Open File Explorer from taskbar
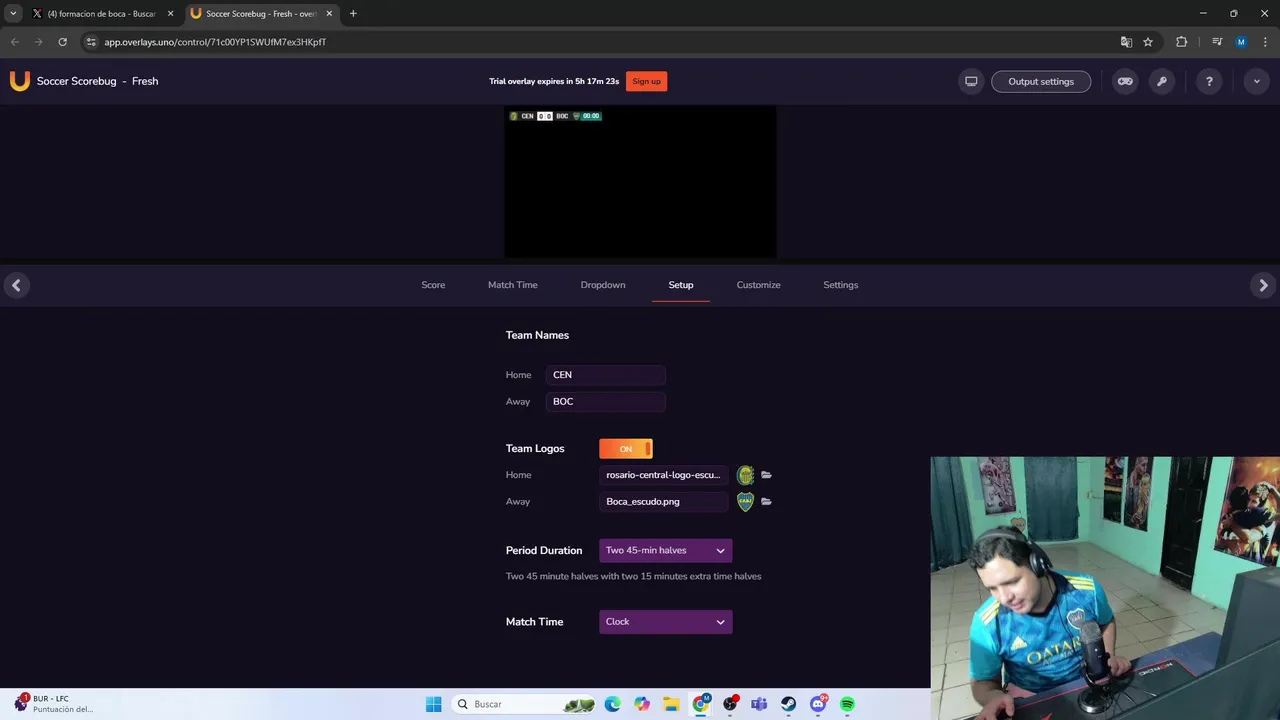 671,704
